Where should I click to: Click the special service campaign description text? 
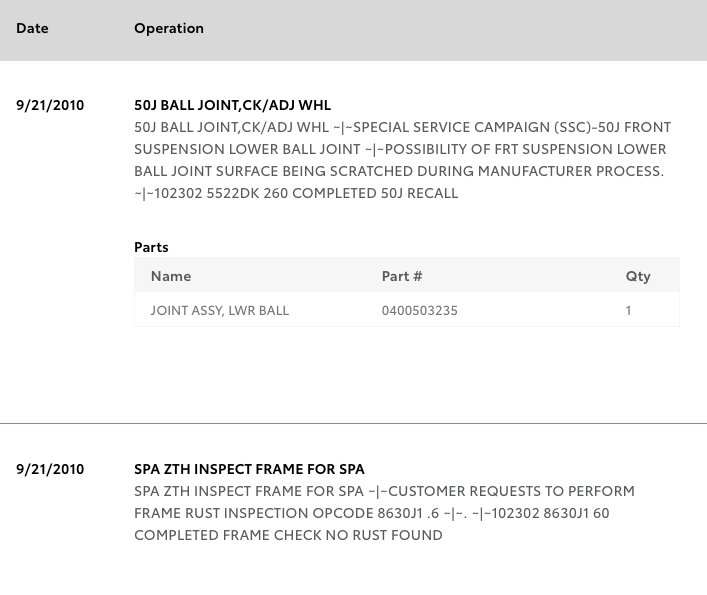tap(402, 160)
